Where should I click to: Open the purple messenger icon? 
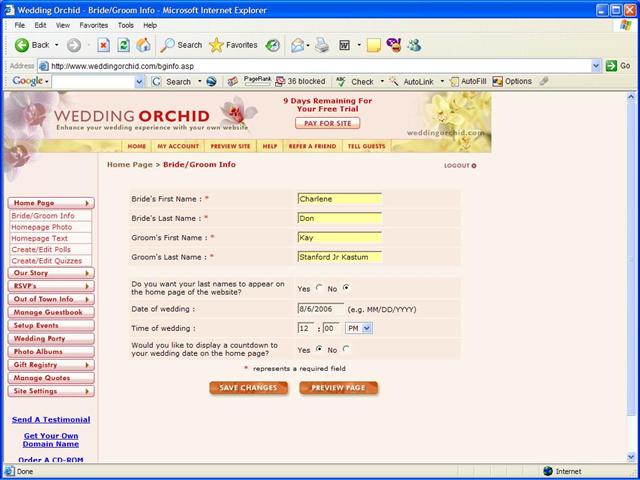[394, 45]
